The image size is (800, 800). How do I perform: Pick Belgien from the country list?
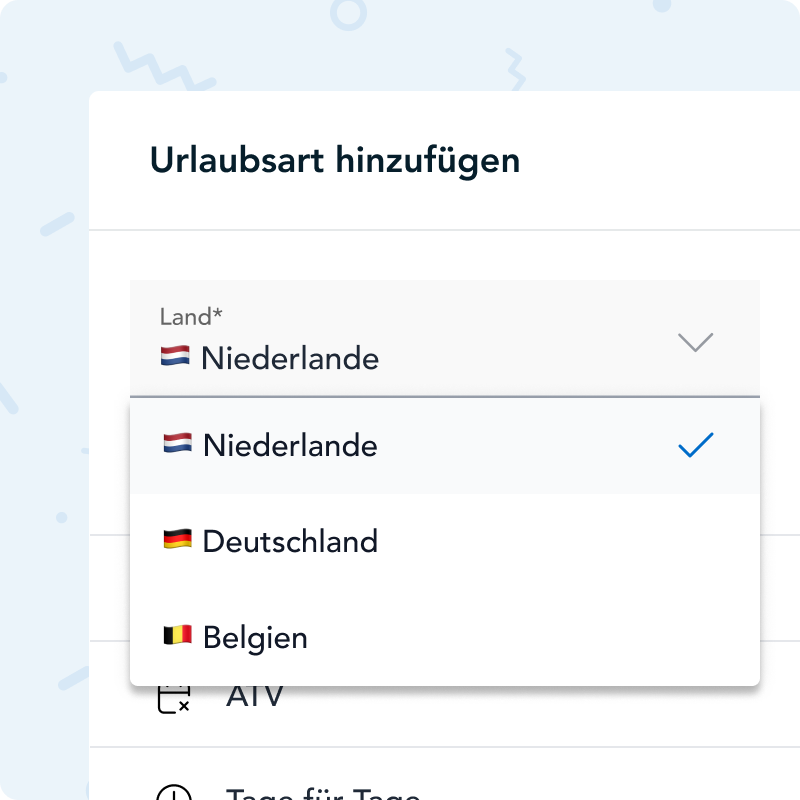(x=255, y=637)
